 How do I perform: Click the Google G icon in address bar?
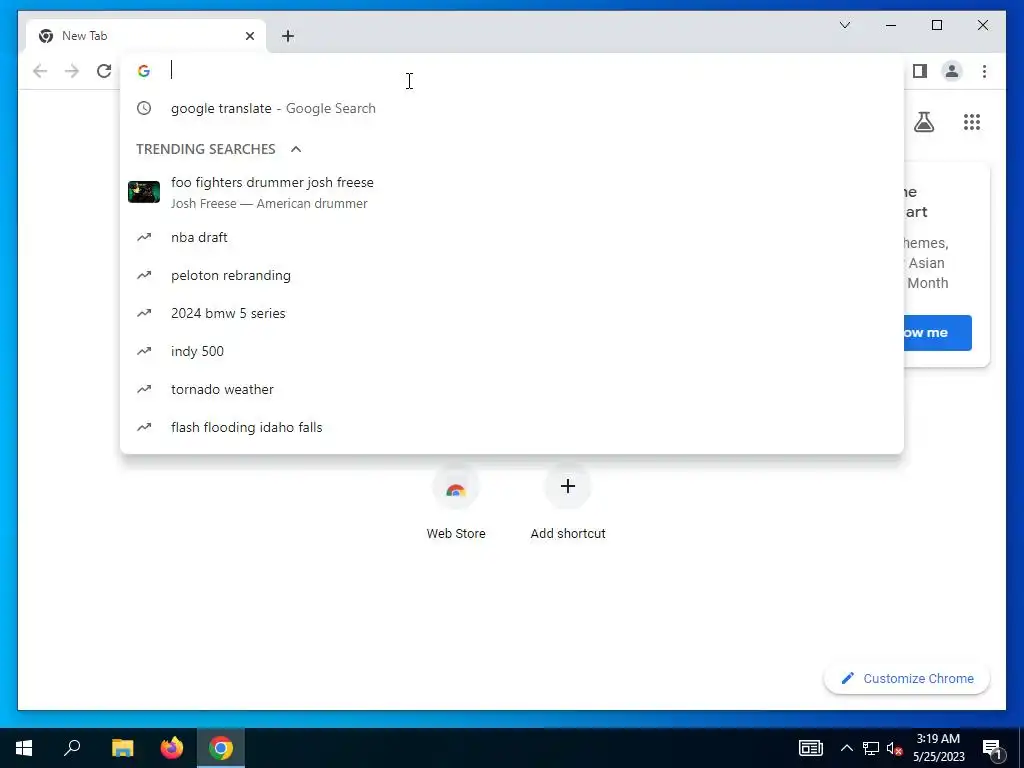click(x=144, y=71)
